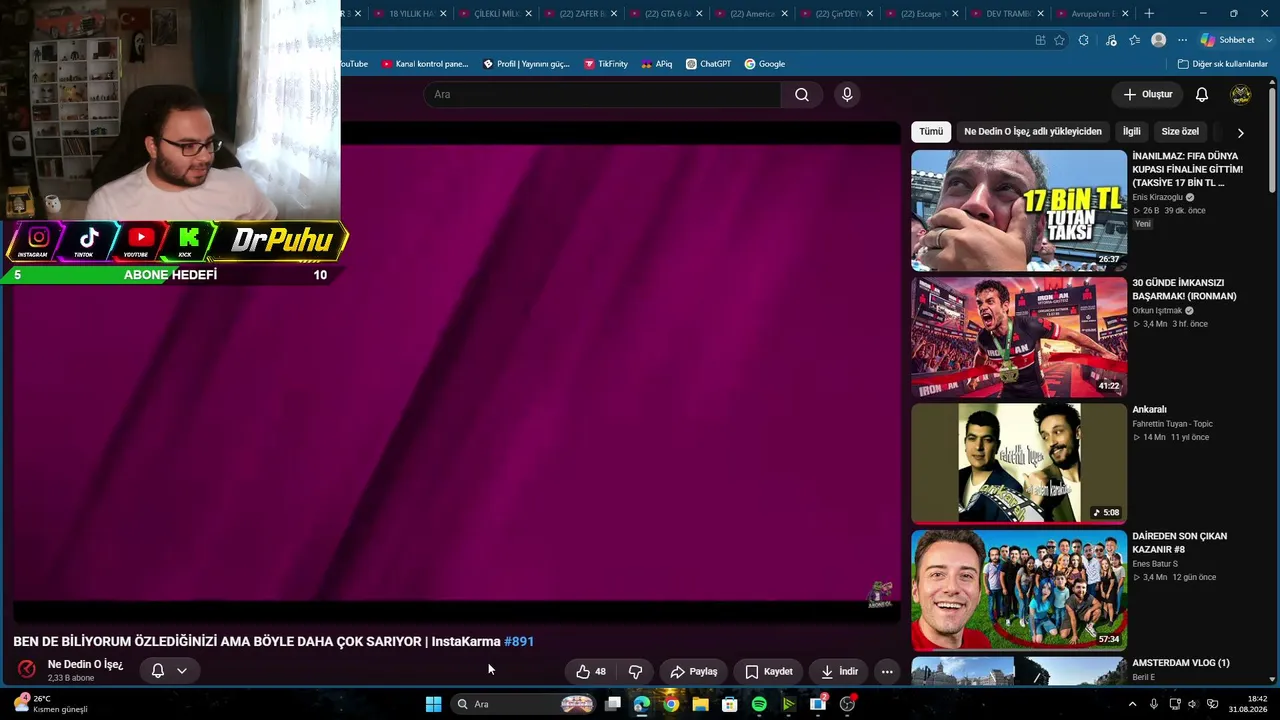Screen dimensions: 1280x720
Task: Open split screen icon in address bar
Action: point(1040,40)
